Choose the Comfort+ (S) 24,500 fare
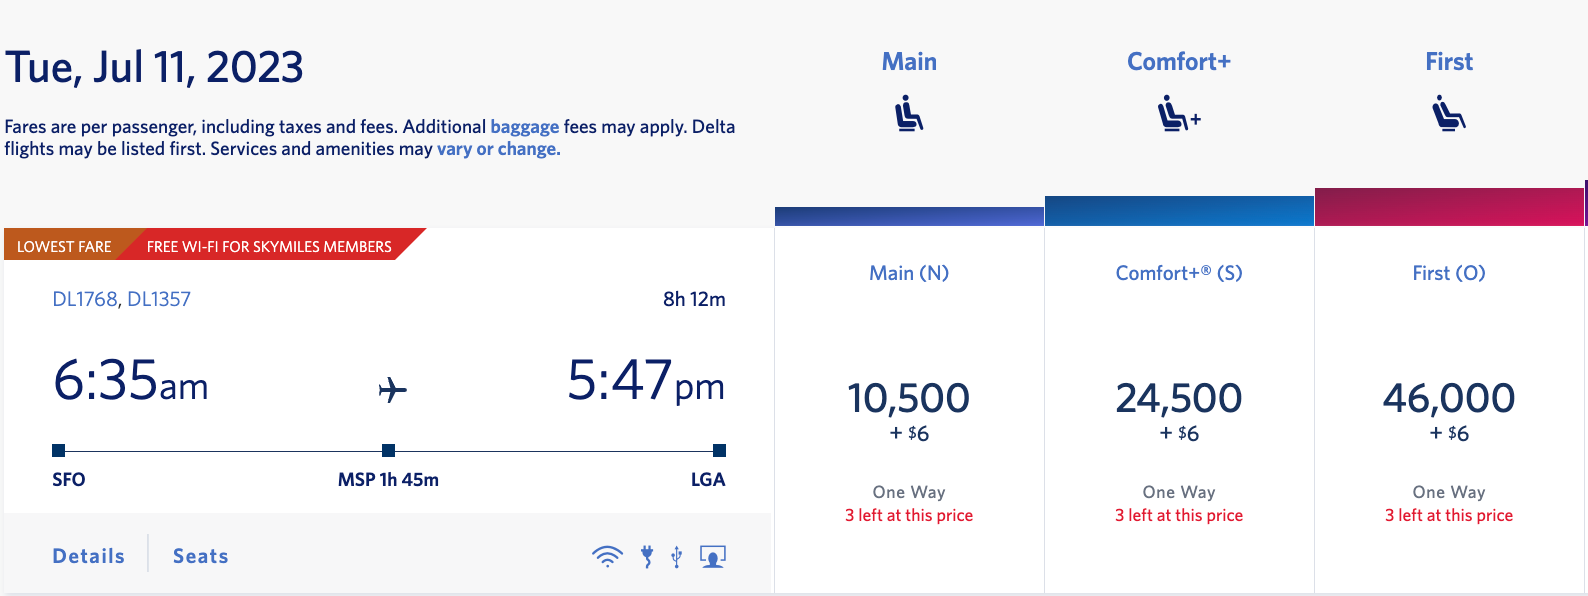Image resolution: width=1588 pixels, height=596 pixels. coord(1178,400)
